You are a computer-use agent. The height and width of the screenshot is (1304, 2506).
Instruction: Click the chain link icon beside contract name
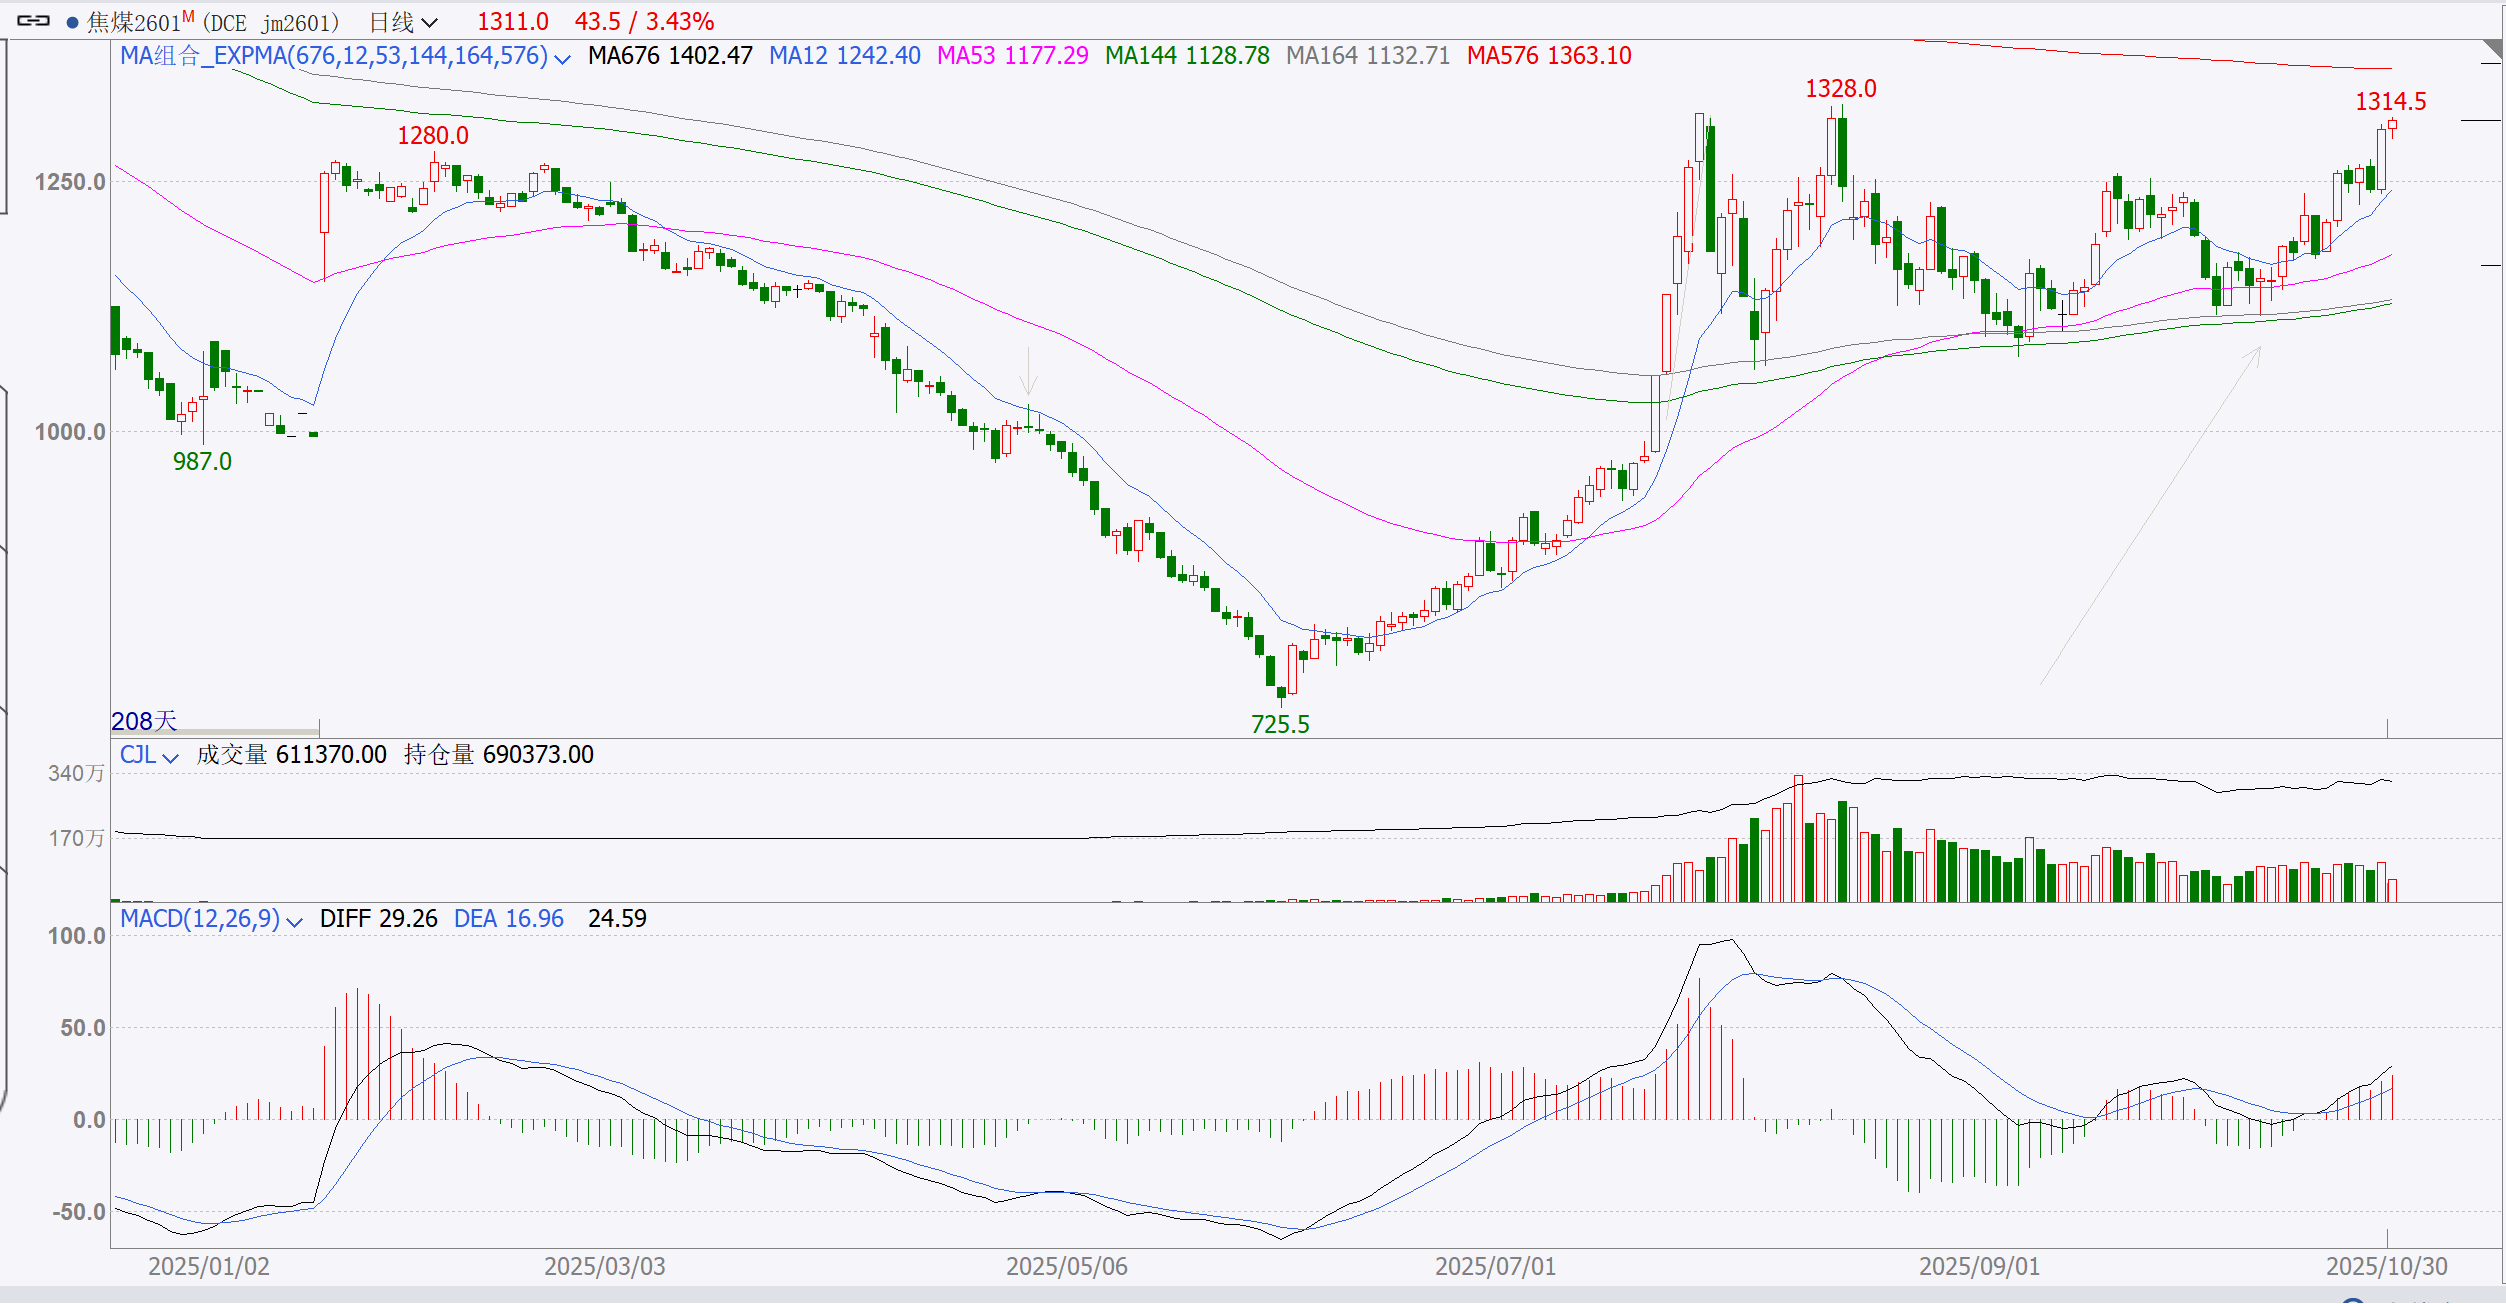click(33, 21)
